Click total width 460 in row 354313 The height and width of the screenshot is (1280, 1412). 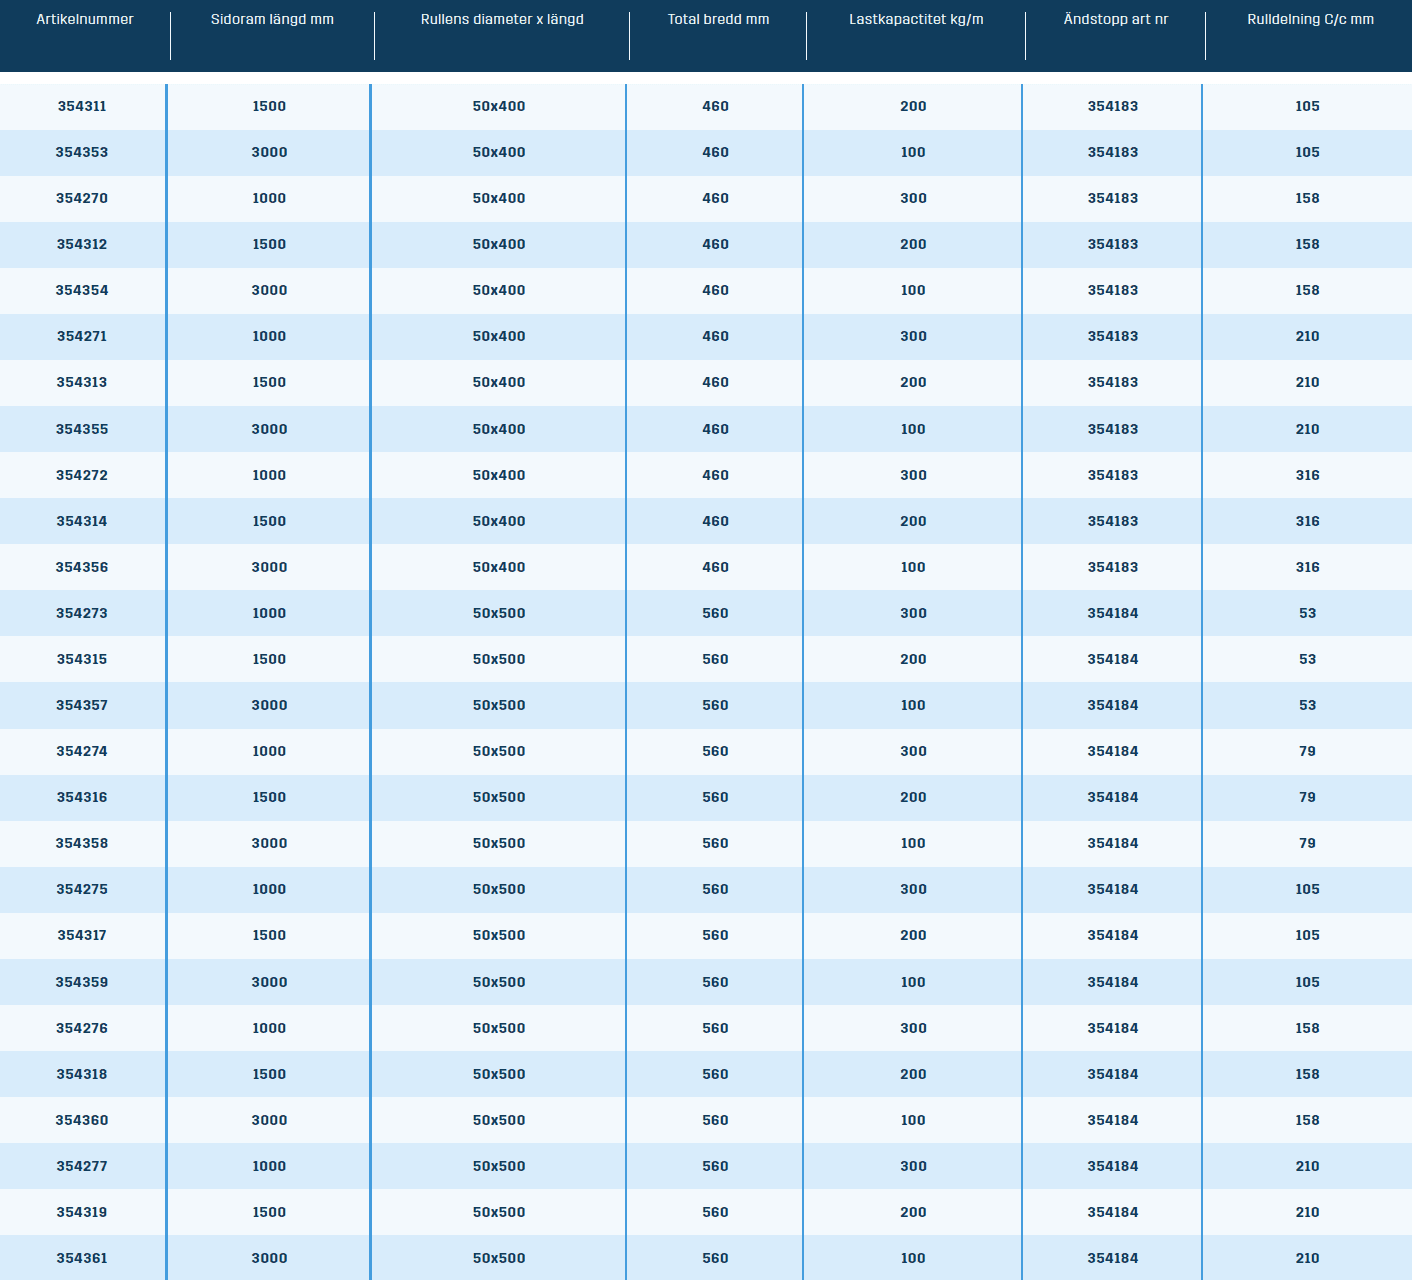(x=716, y=382)
